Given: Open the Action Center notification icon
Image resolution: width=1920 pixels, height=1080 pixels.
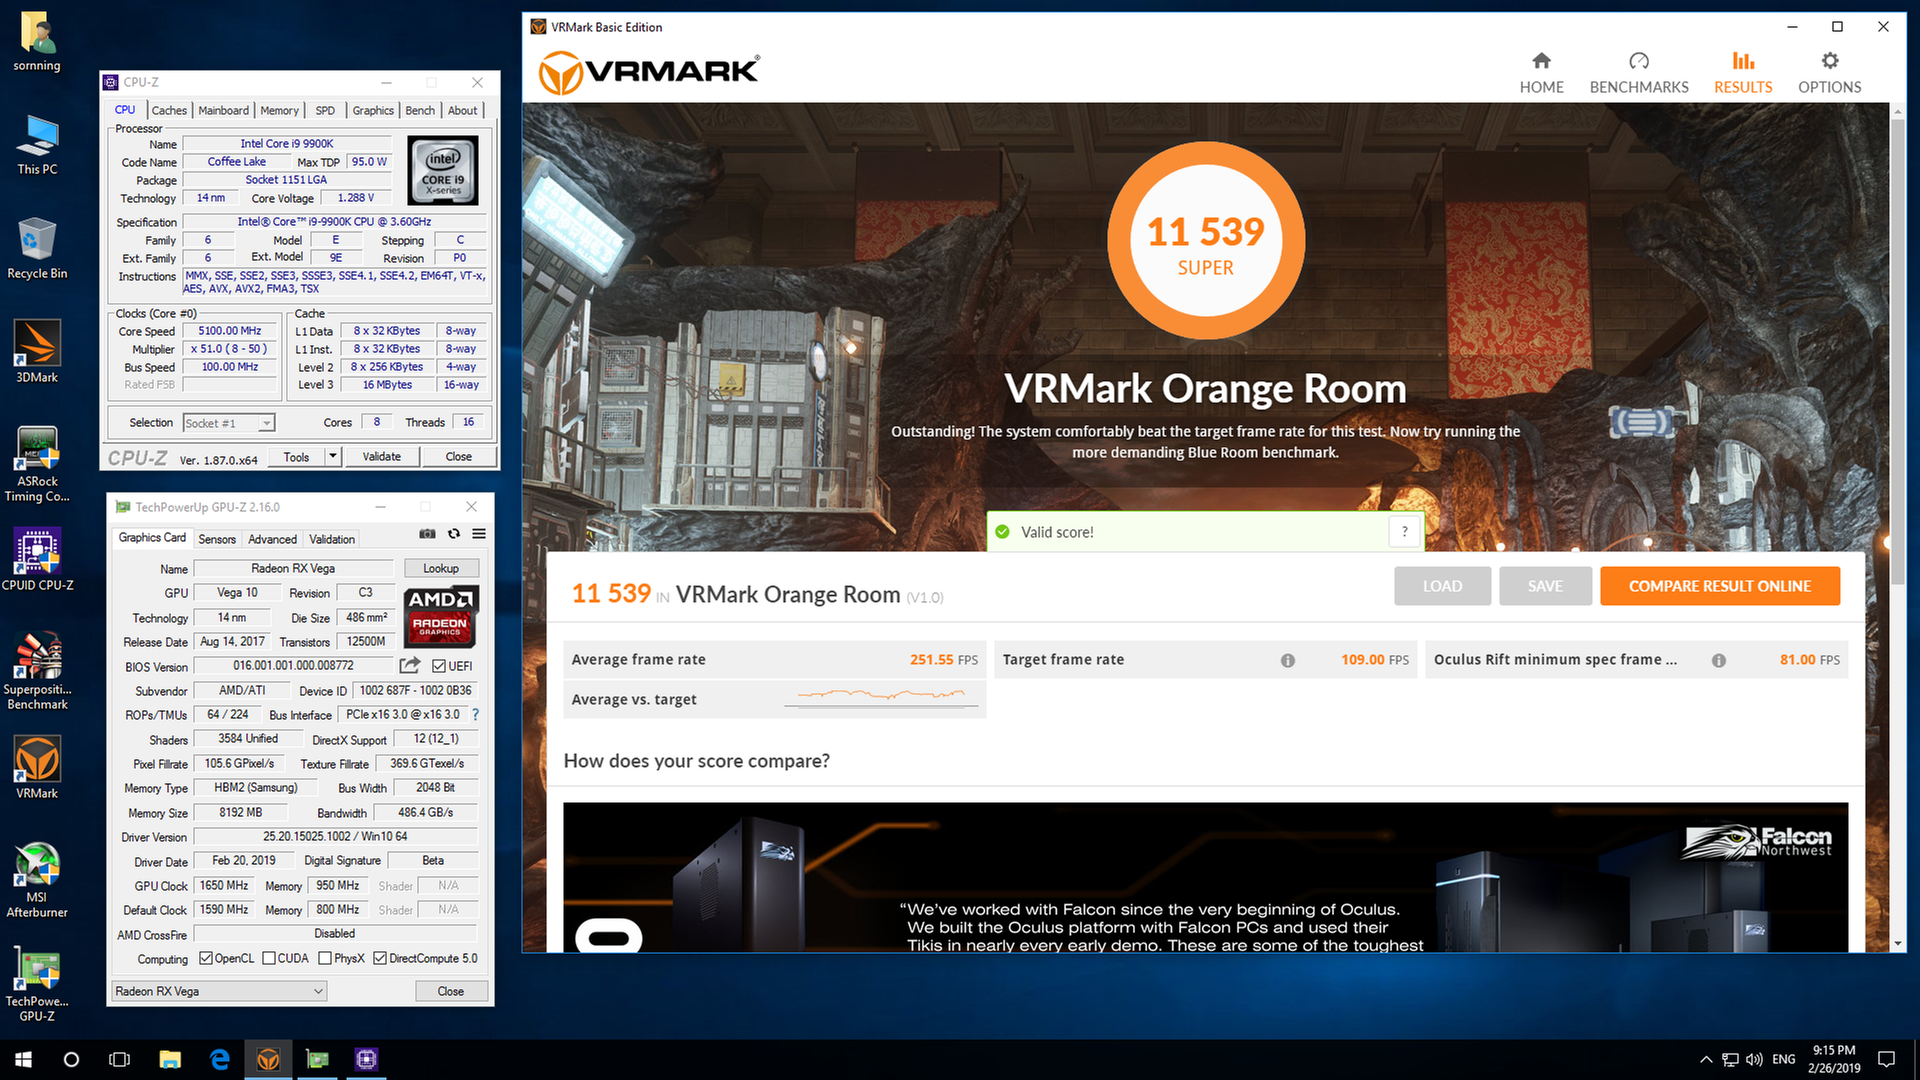Looking at the screenshot, I should (1886, 1059).
